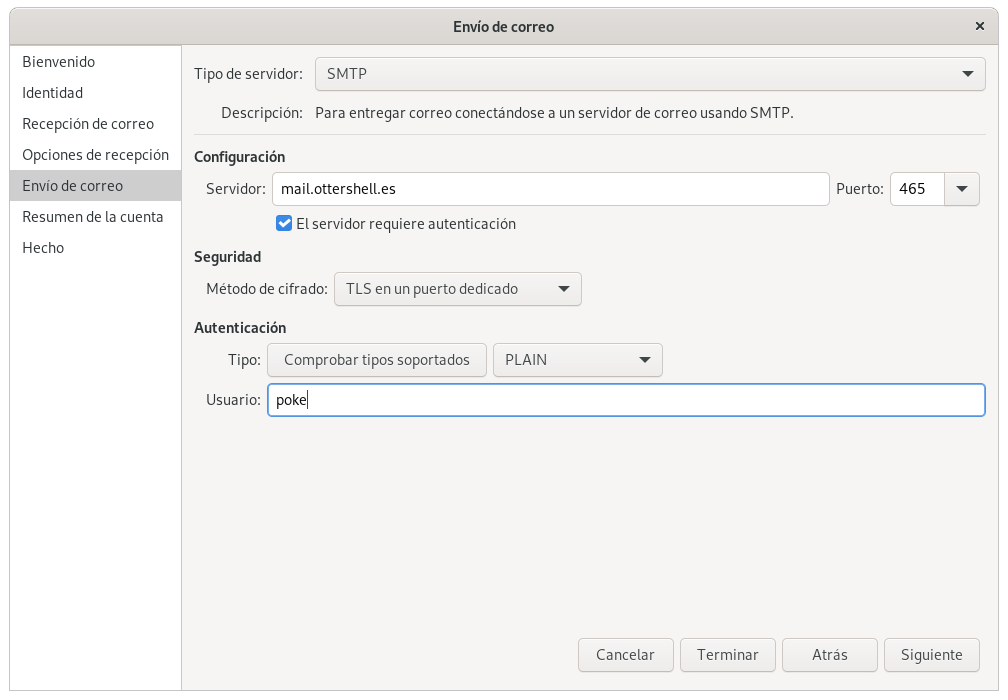
Task: Proceed with the Siguiente button
Action: (x=931, y=655)
